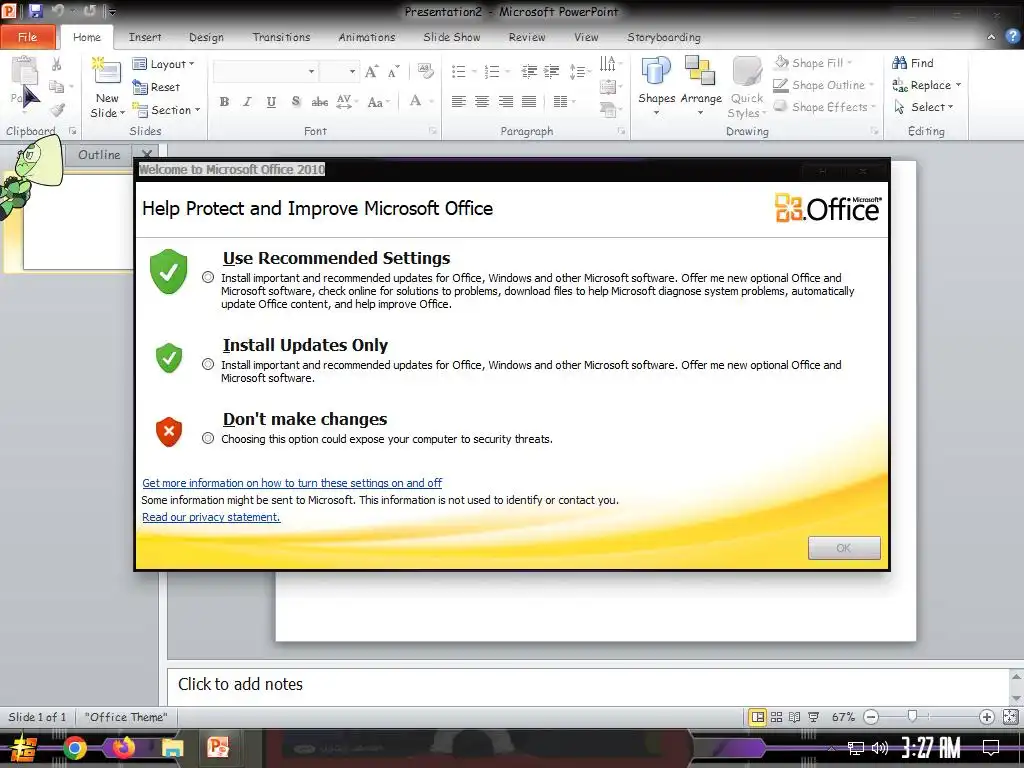Center text in Paragraph group
Screen dimensions: 1024x768
pyautogui.click(x=482, y=102)
